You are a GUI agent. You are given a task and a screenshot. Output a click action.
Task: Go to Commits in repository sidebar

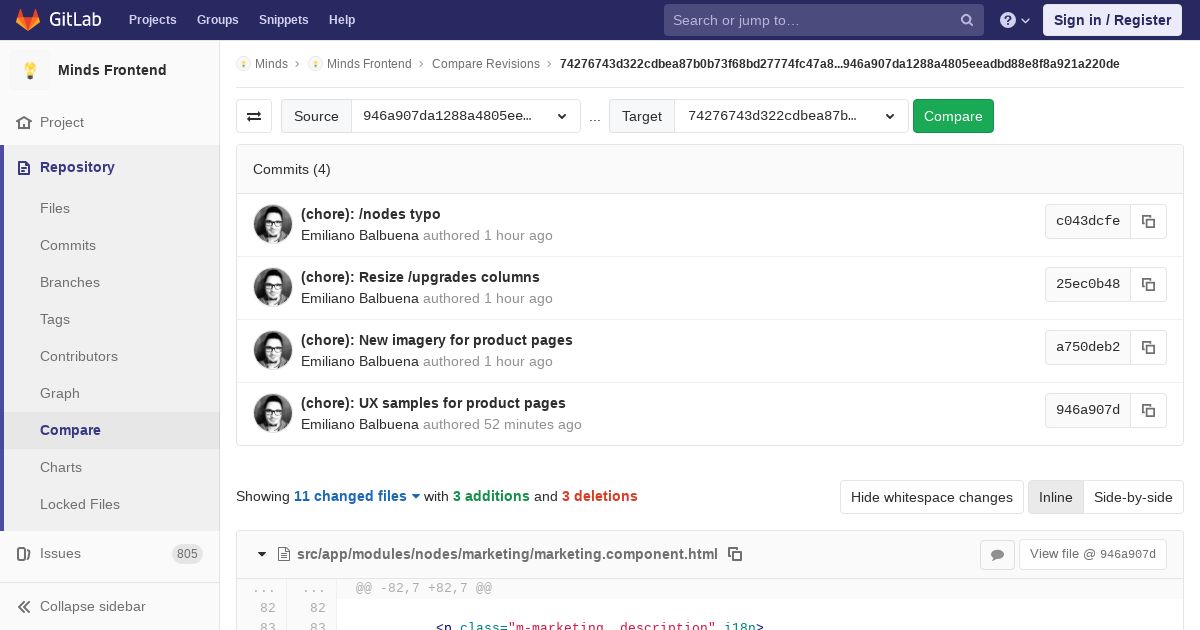point(68,245)
